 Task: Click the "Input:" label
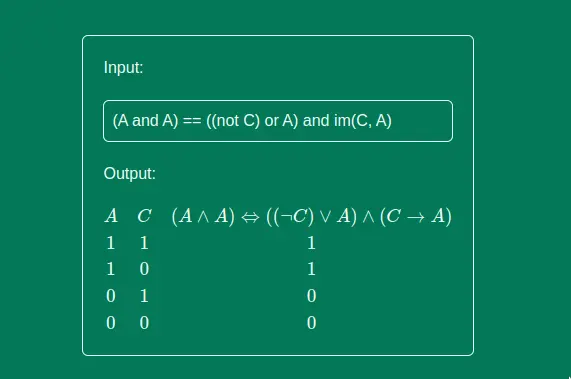tap(123, 68)
